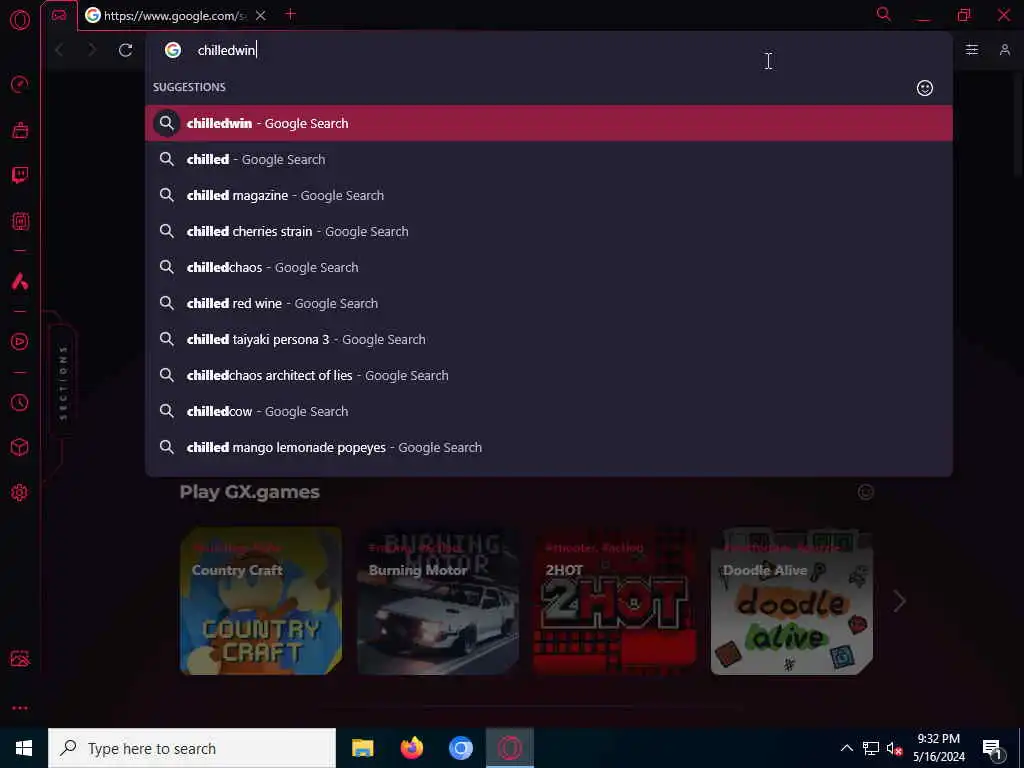This screenshot has height=768, width=1024.
Task: Click the search tabs magnifier icon
Action: pyautogui.click(x=884, y=14)
